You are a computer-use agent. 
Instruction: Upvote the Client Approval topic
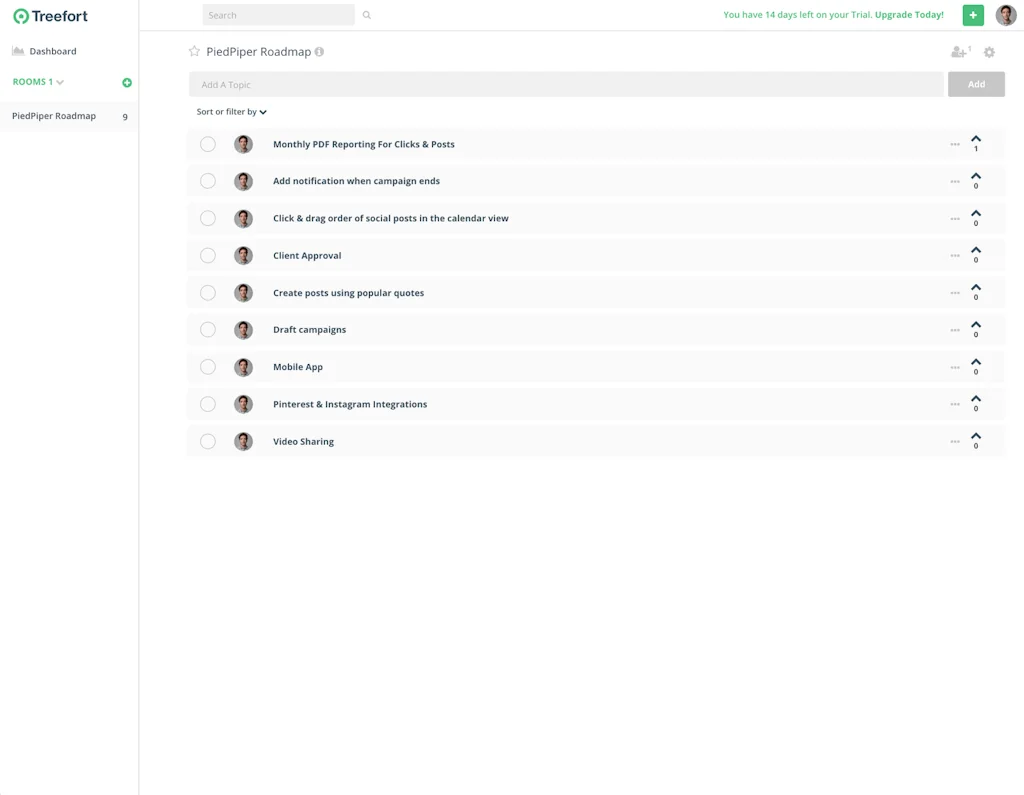(x=976, y=250)
